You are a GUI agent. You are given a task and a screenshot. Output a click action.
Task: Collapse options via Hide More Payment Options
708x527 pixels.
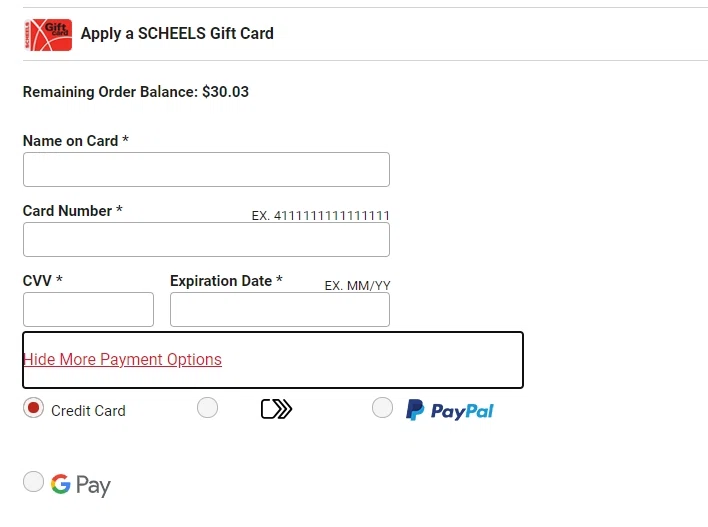click(x=122, y=360)
